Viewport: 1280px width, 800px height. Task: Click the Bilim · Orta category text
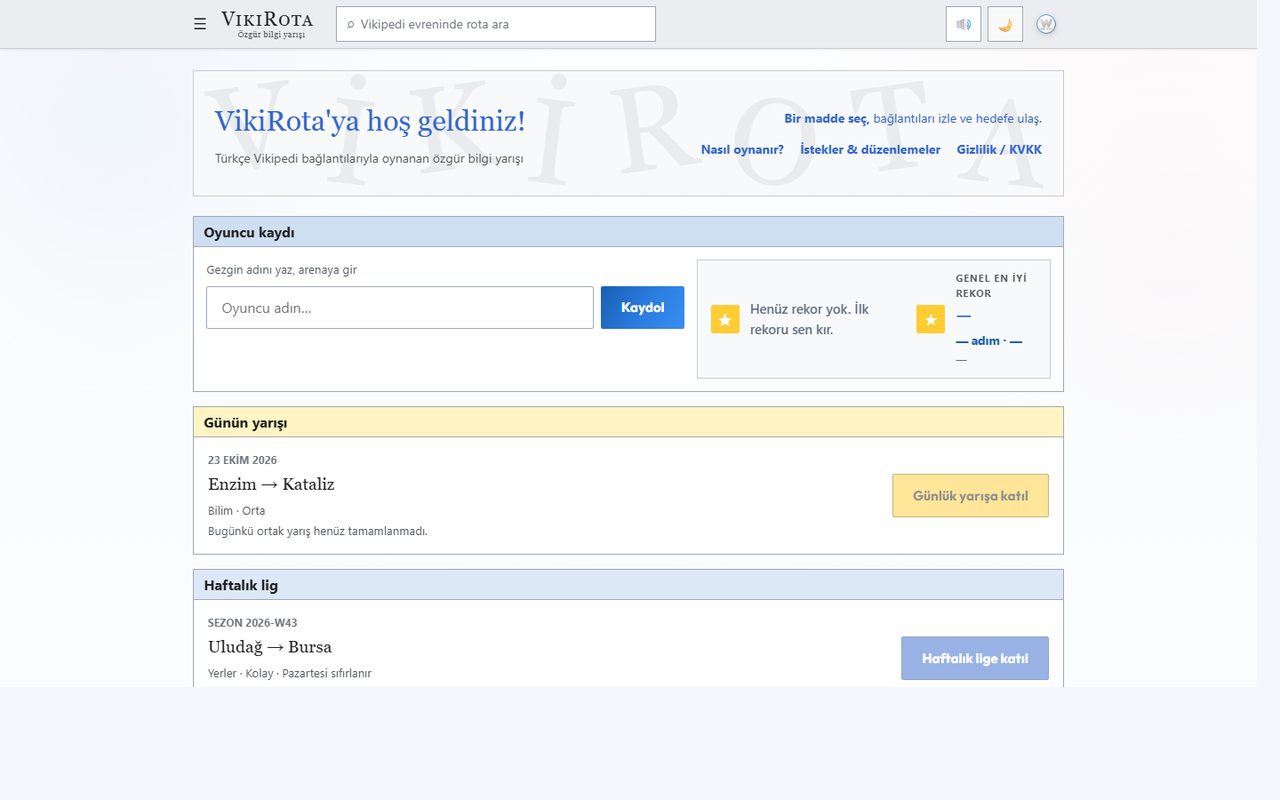[237, 510]
